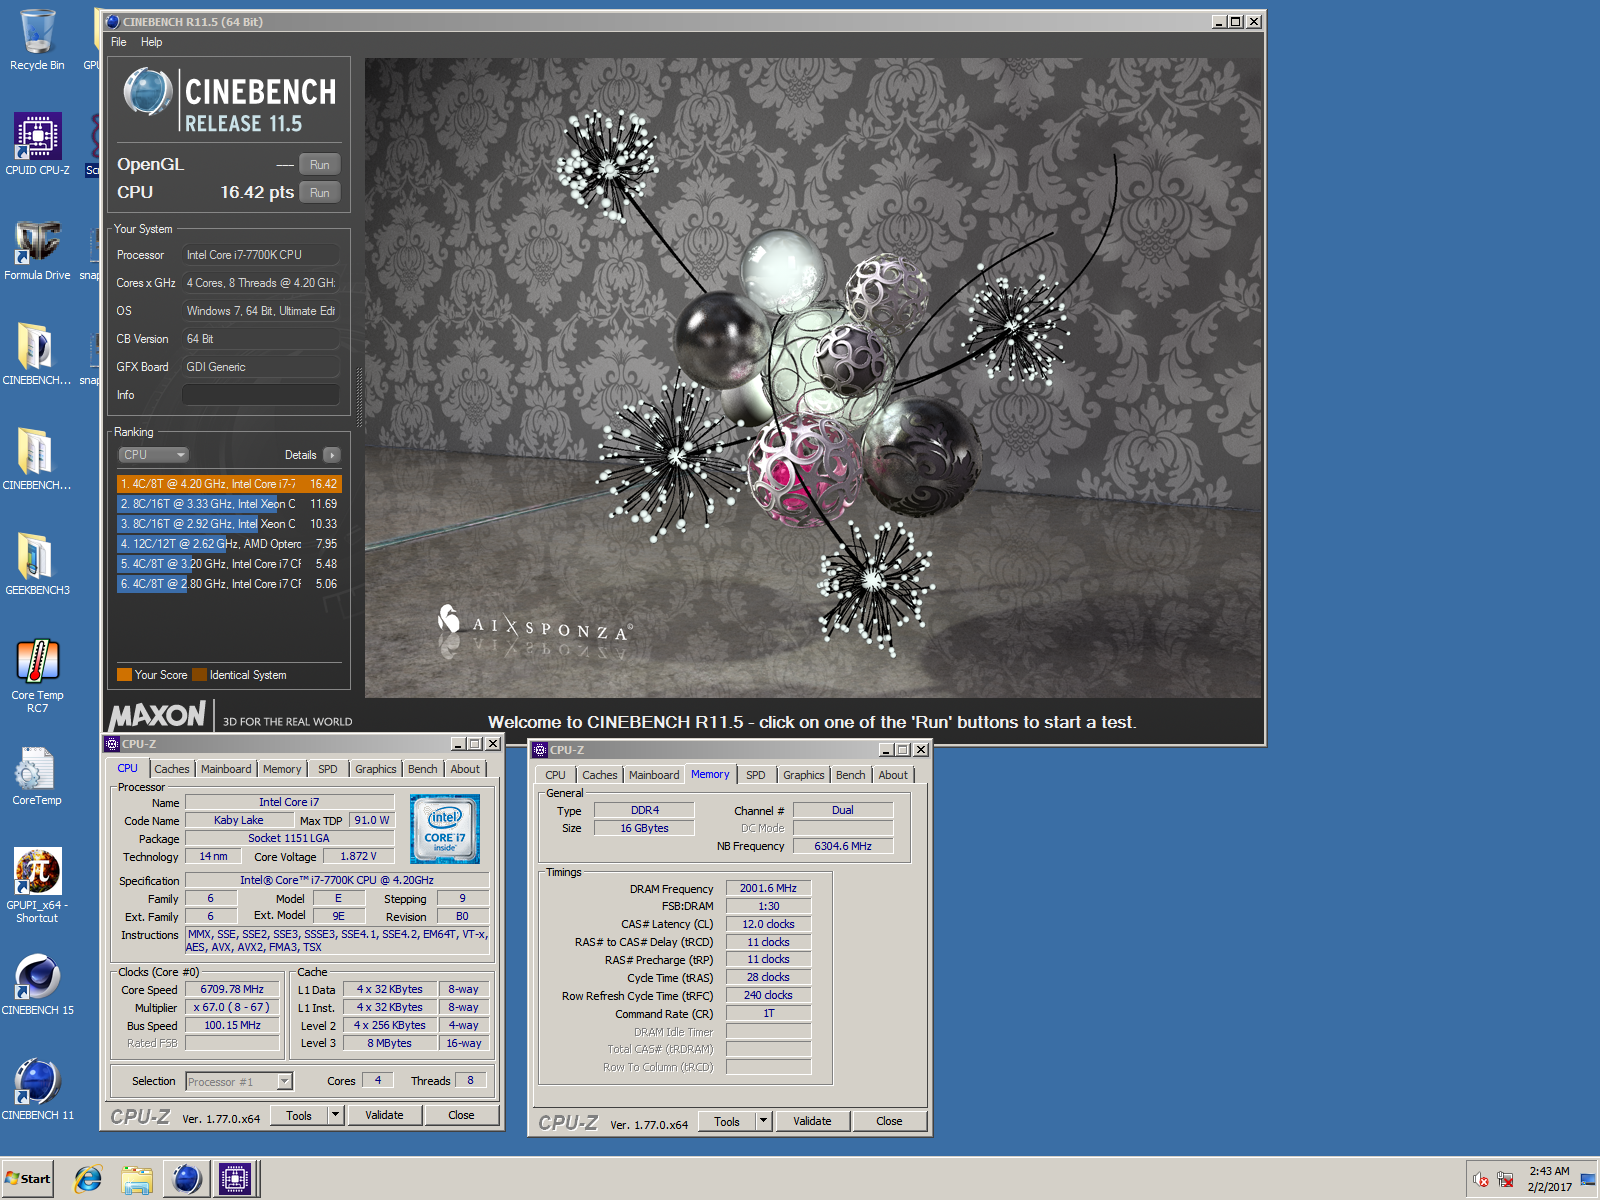Open the Help menu in Cinebench

click(x=151, y=42)
